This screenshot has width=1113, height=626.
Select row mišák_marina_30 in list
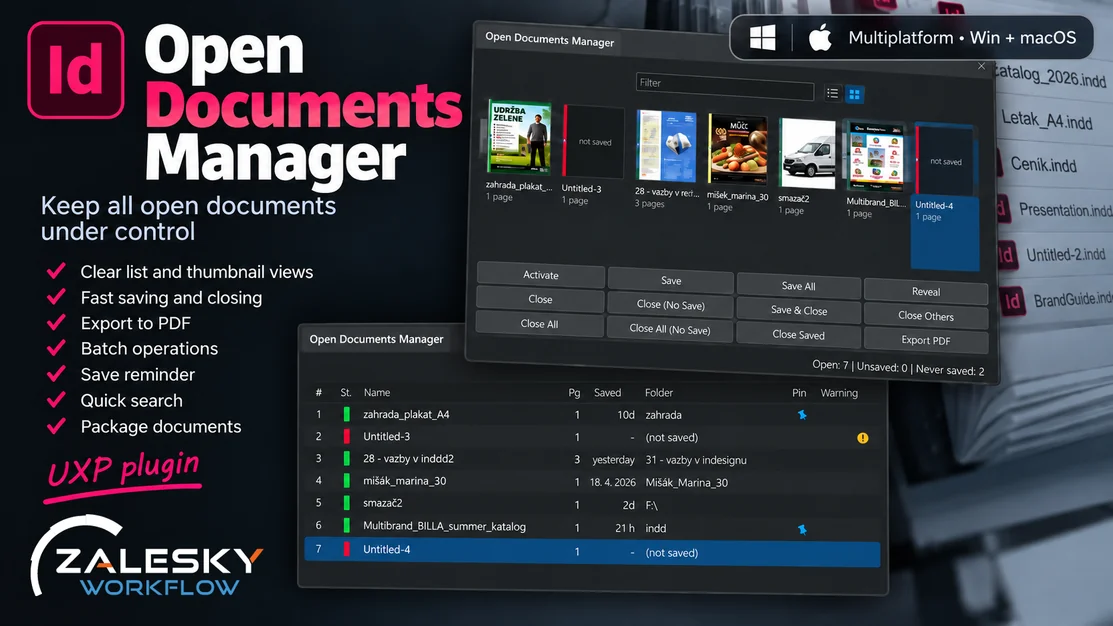[593, 481]
